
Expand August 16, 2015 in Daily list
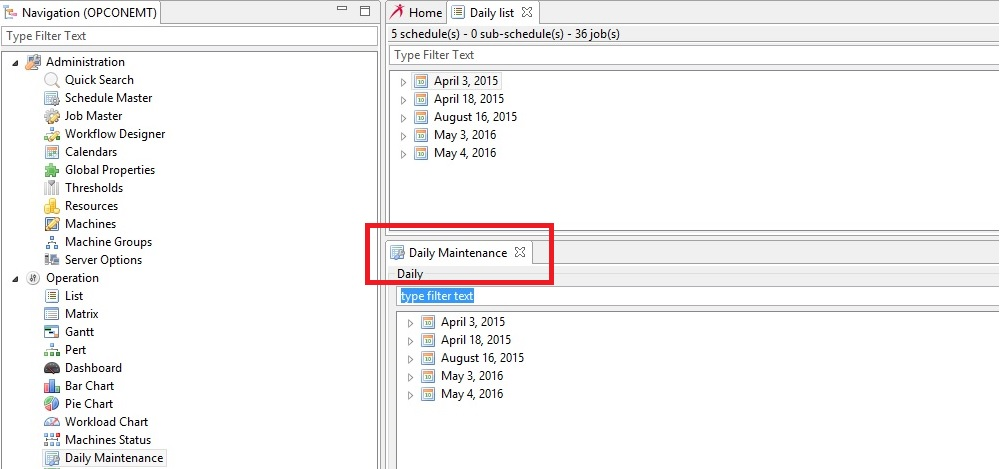(403, 117)
